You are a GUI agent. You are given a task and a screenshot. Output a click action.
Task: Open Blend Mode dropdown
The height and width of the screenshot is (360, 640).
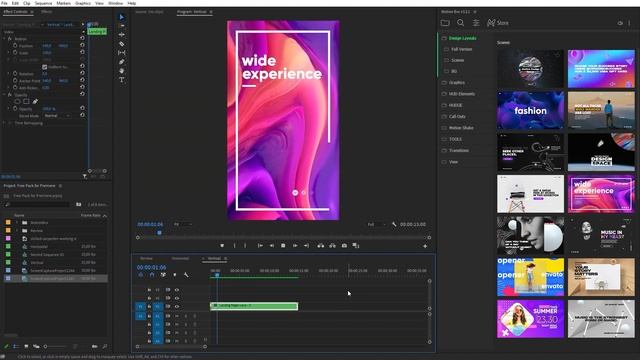click(x=57, y=116)
